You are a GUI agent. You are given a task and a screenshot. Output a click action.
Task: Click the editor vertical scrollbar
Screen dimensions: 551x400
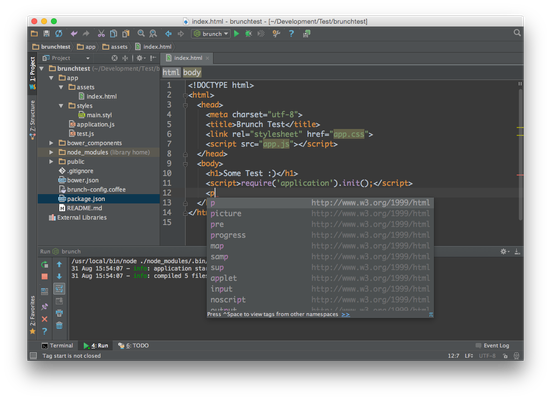(x=520, y=155)
